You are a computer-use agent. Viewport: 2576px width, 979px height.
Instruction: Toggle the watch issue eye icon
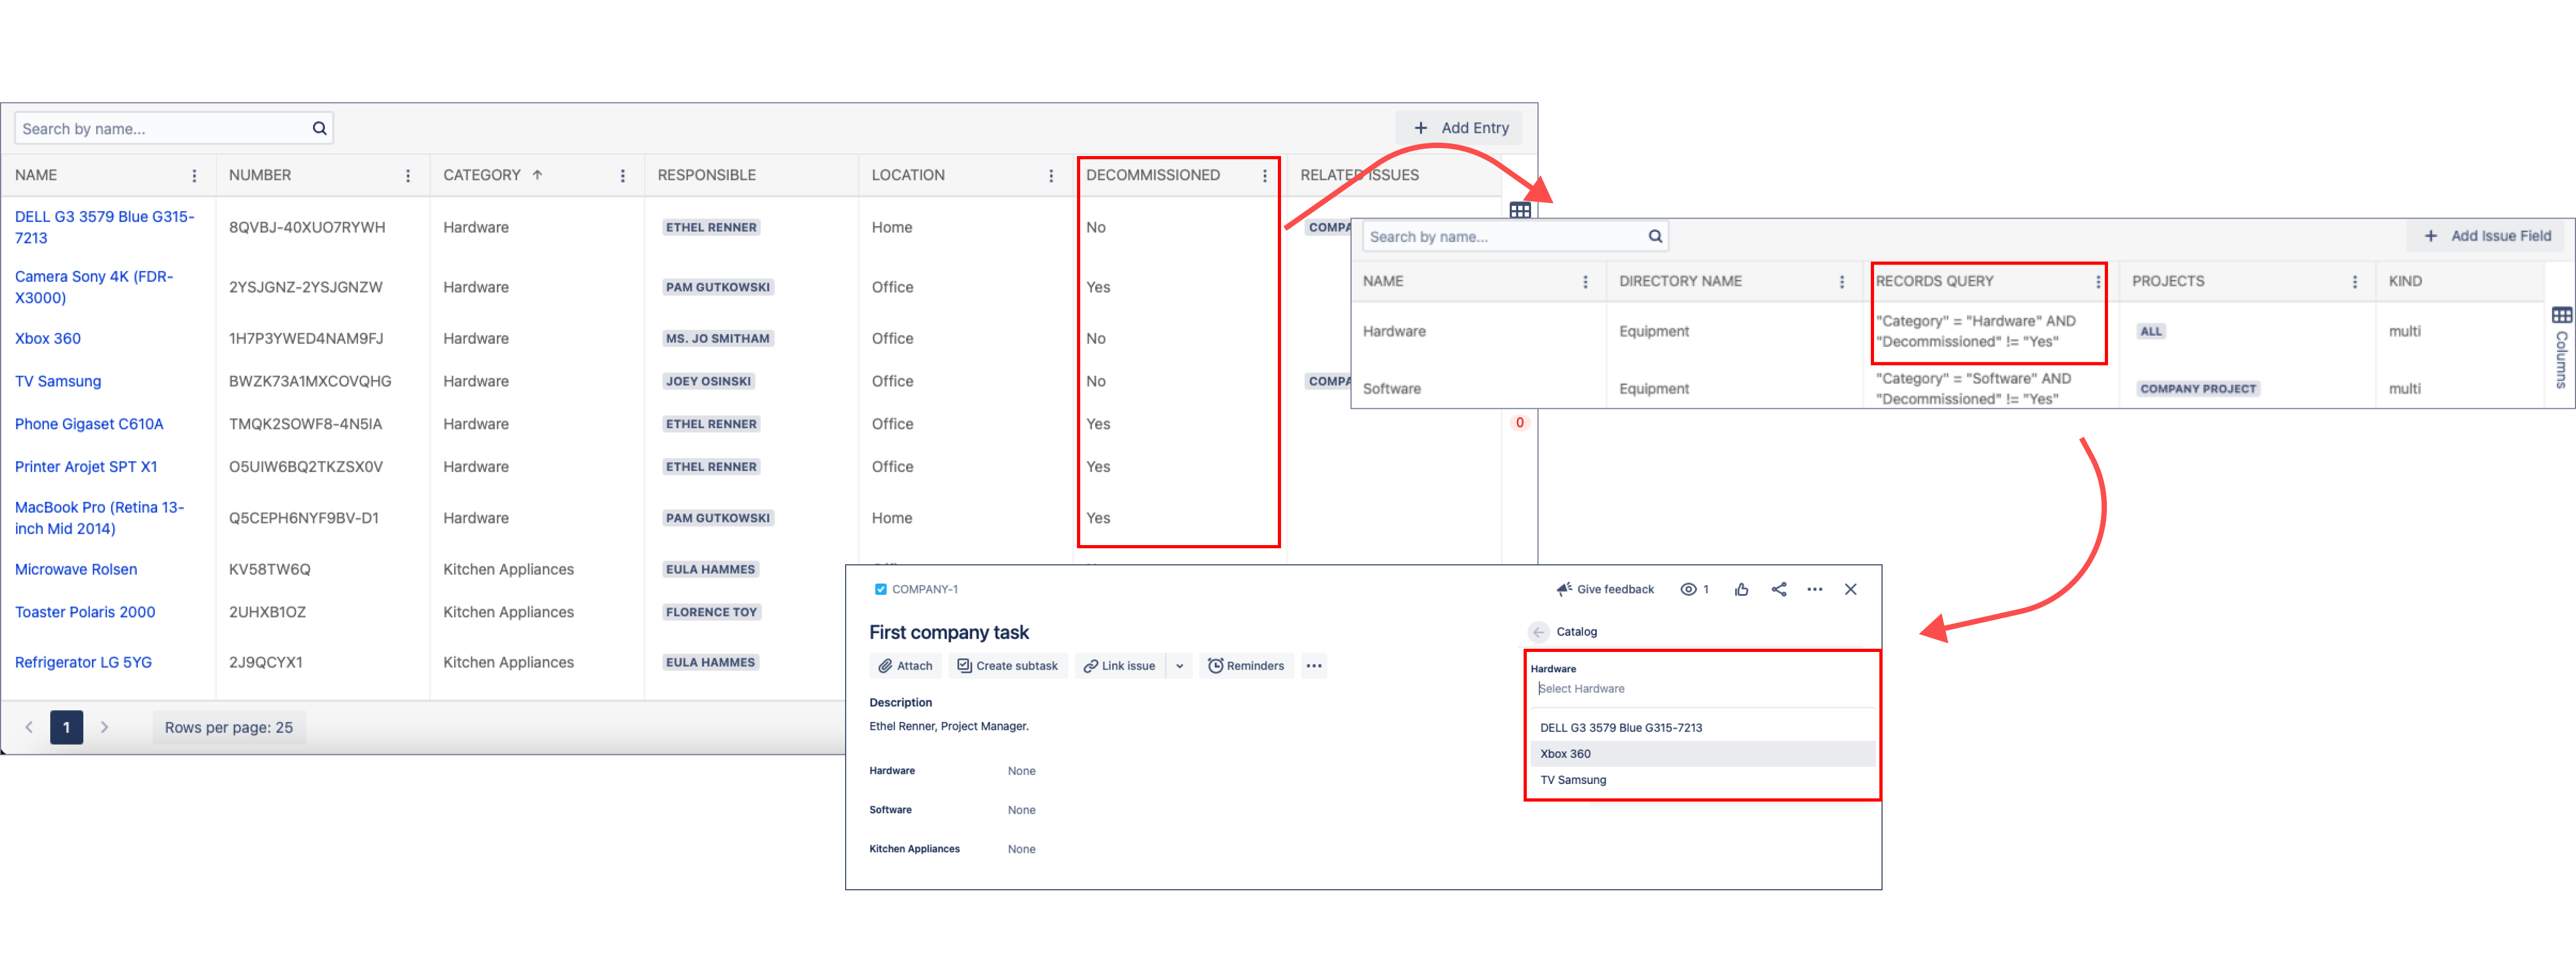pos(1688,589)
